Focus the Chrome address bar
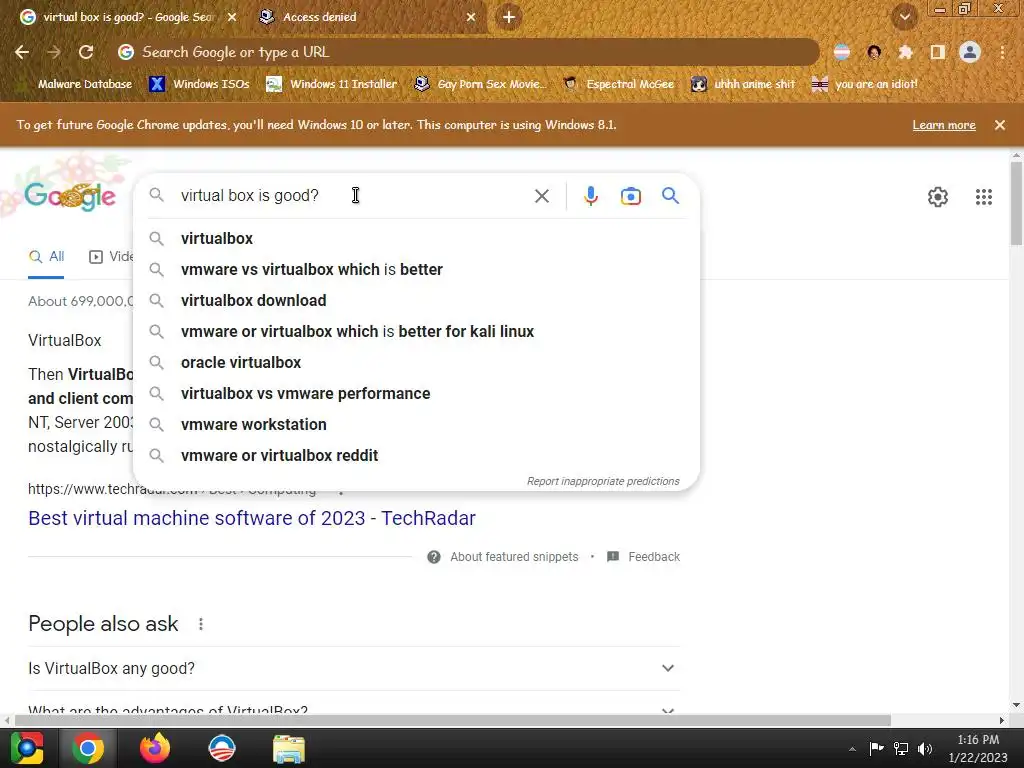The image size is (1024, 768). [467, 52]
